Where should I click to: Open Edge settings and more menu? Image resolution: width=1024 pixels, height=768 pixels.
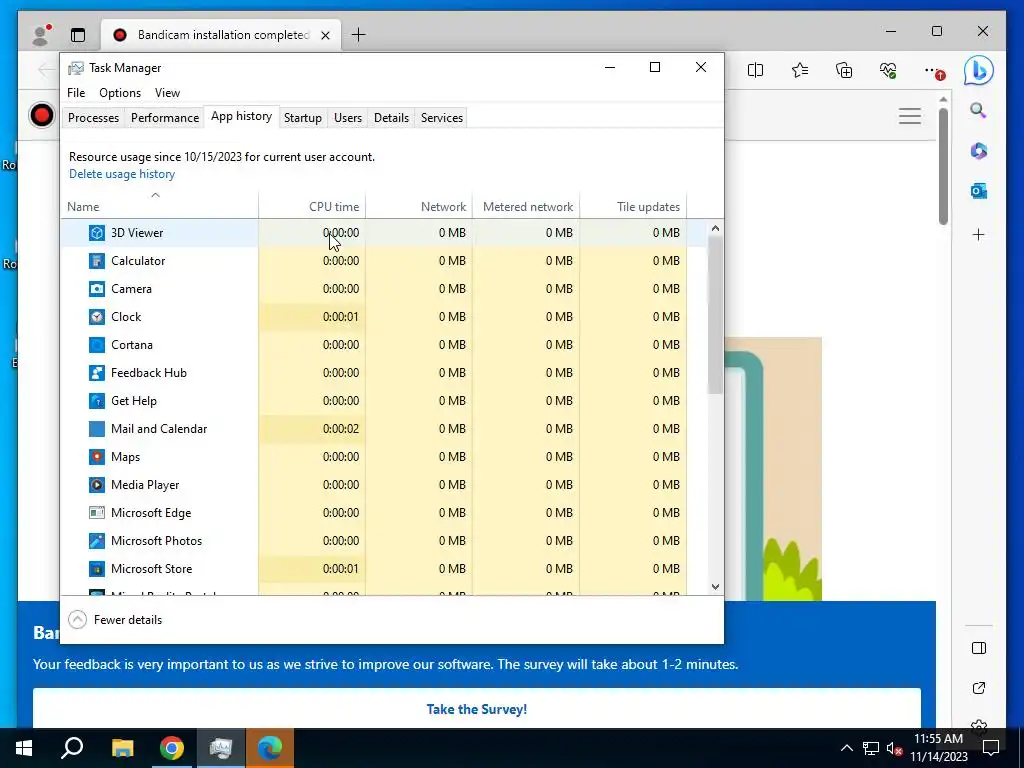[933, 70]
